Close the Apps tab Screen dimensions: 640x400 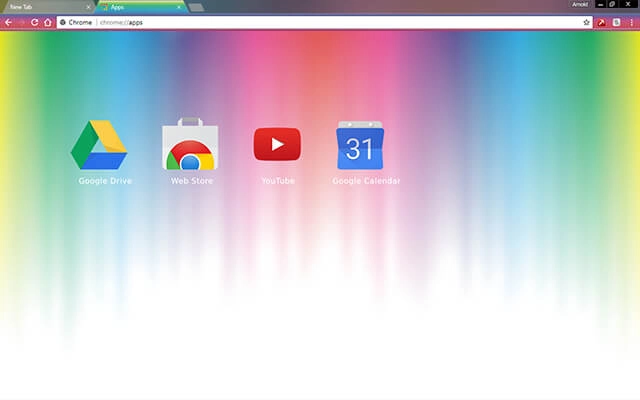click(179, 7)
